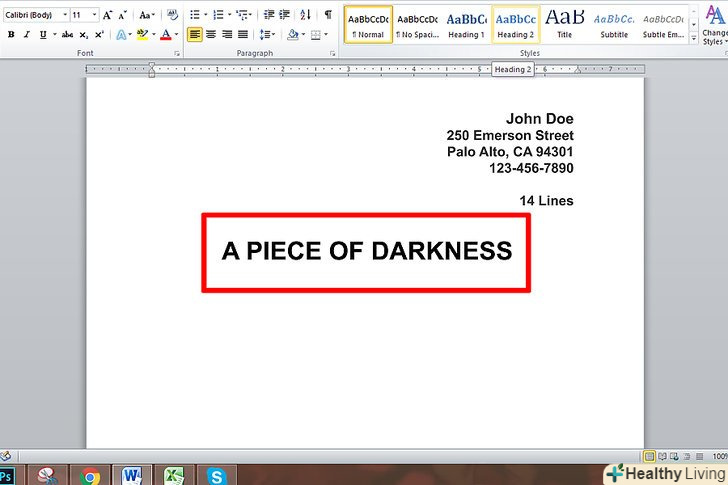Toggle bold formatting
Screen dimensions: 728x485
[11, 34]
